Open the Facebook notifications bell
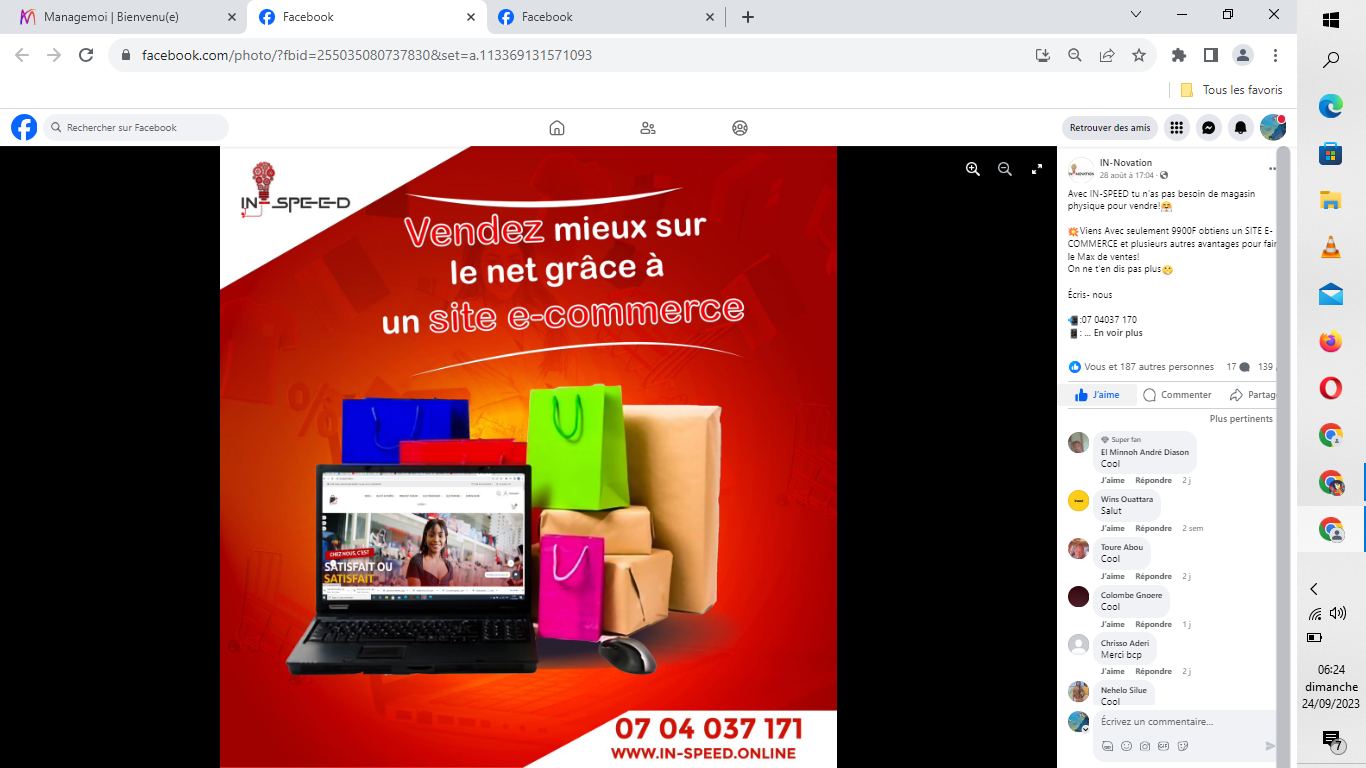Viewport: 1366px width, 768px height. (1240, 128)
